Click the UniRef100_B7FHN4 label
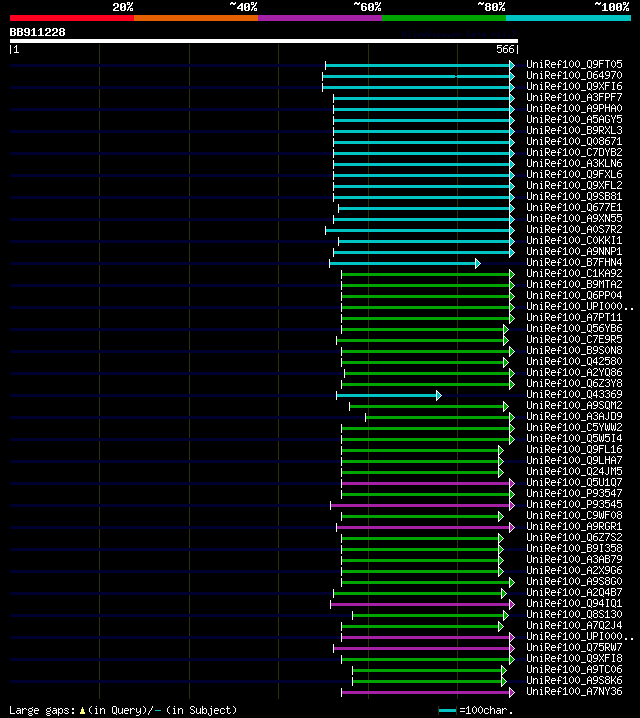 point(574,262)
